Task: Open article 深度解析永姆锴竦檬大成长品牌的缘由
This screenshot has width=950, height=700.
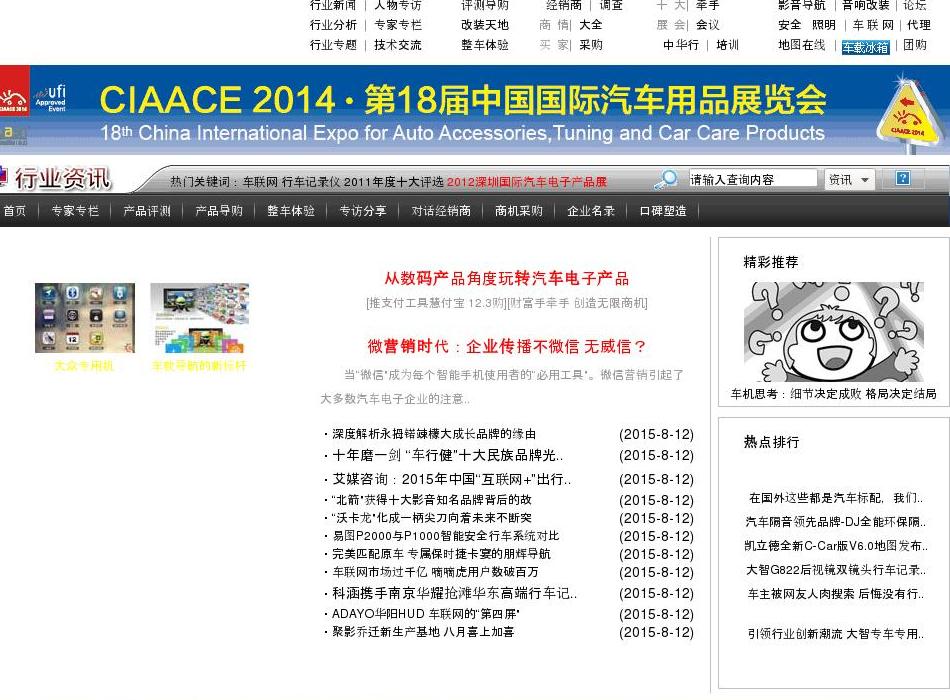Action: [x=434, y=434]
